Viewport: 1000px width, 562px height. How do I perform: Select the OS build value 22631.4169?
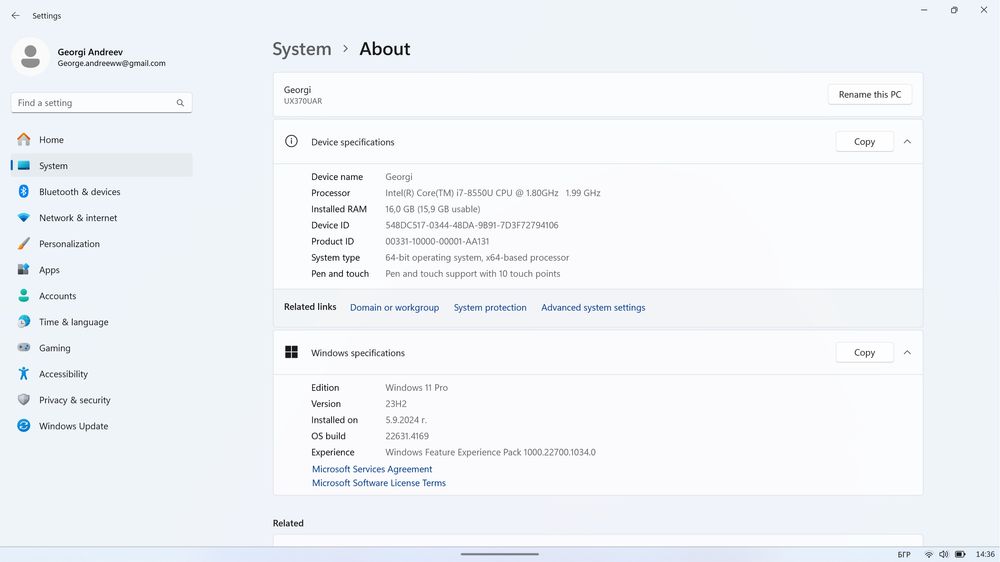pos(407,436)
